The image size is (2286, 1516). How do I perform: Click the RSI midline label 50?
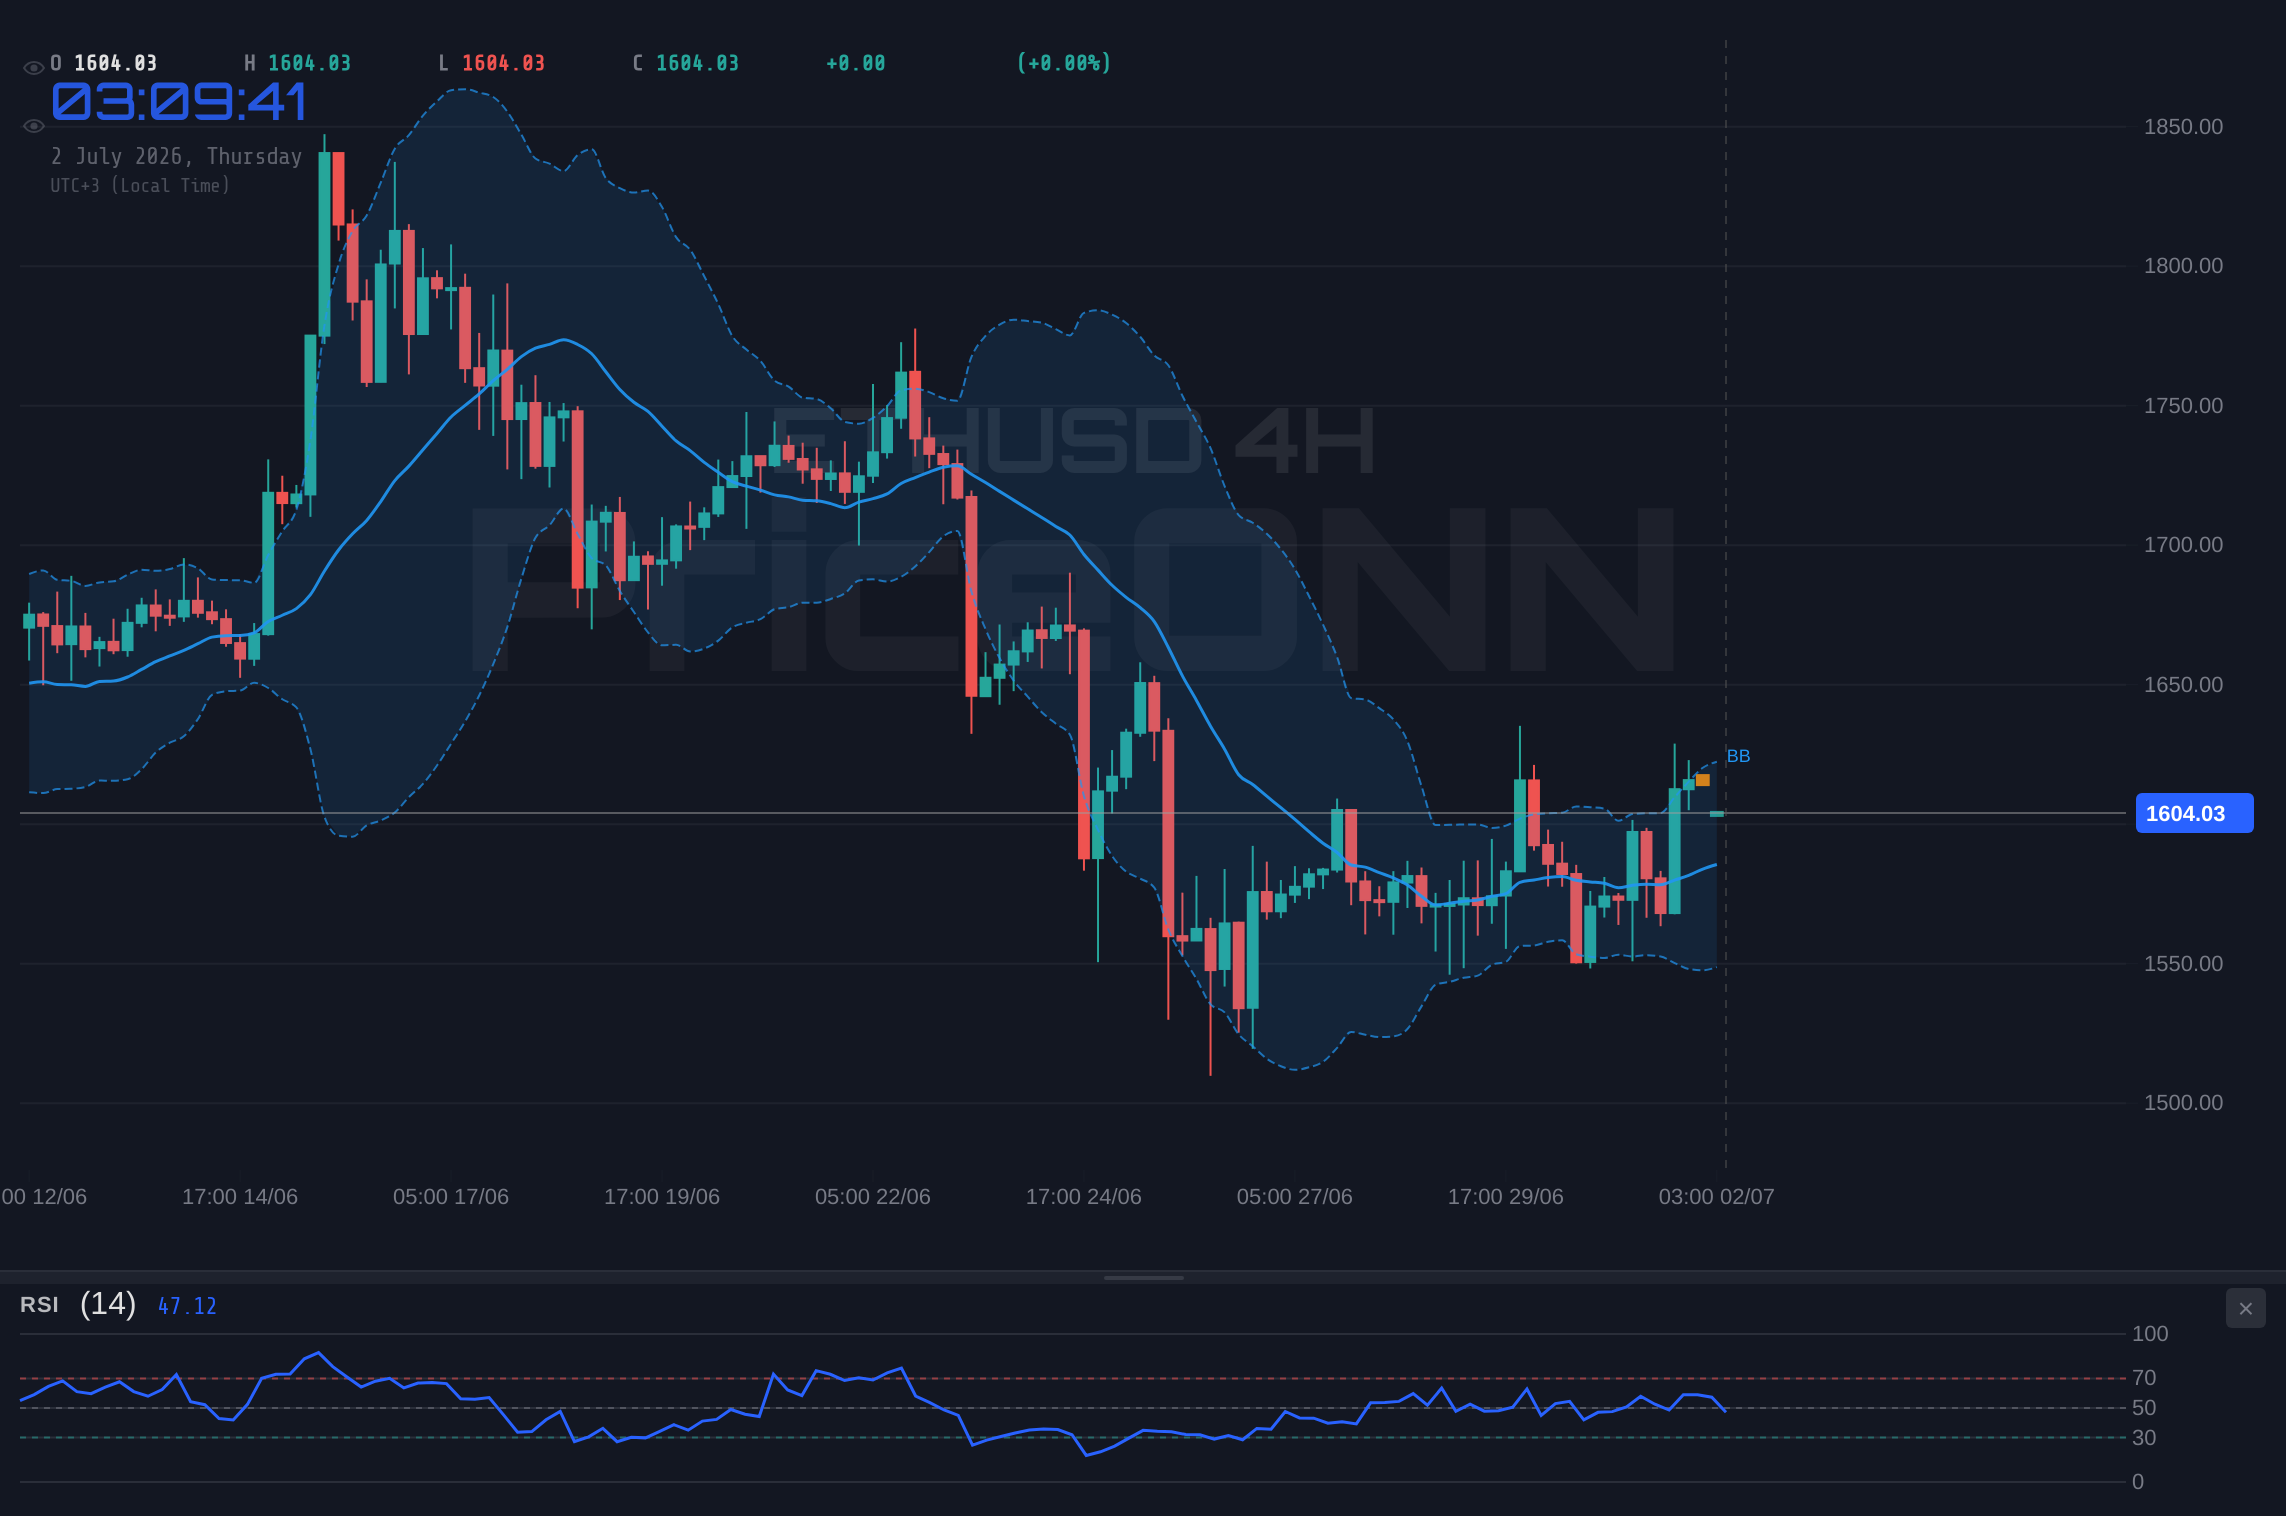[2144, 1408]
